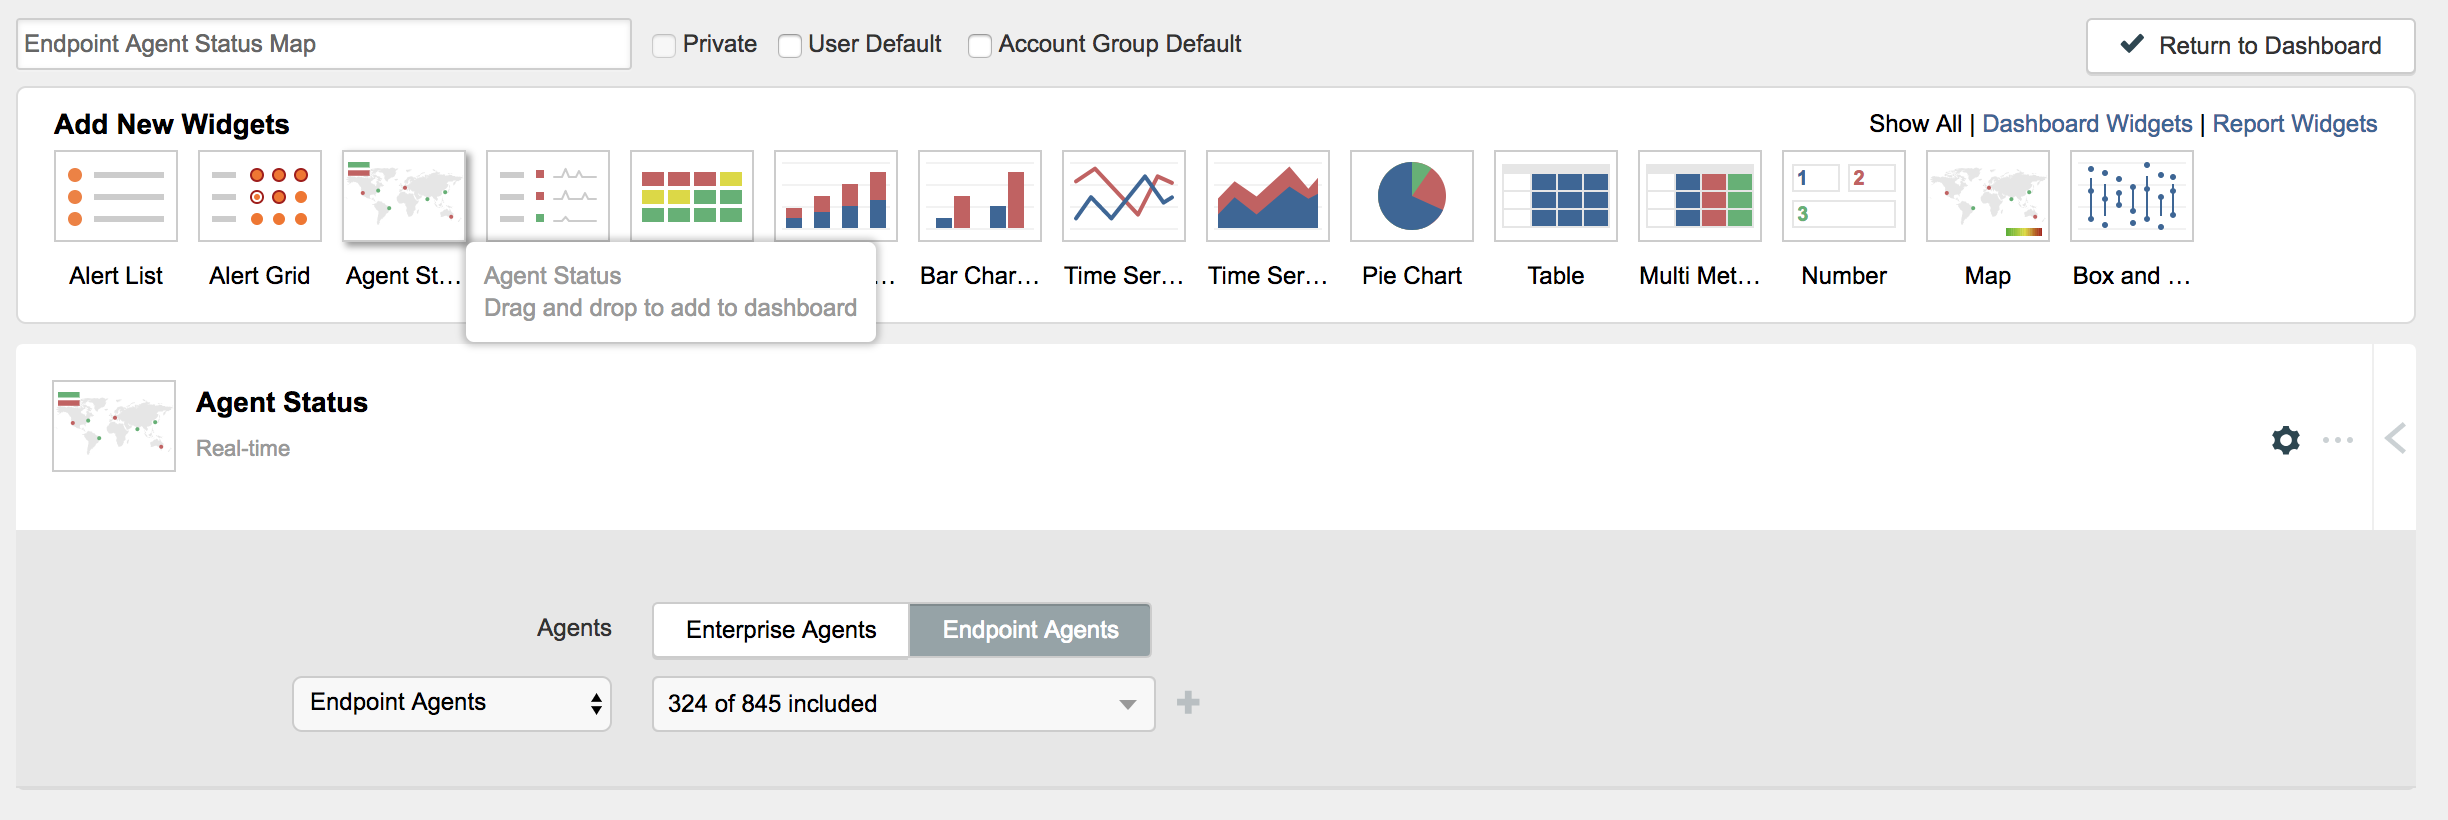Check the Account Group Default option
Viewport: 2448px width, 820px height.
click(x=980, y=46)
